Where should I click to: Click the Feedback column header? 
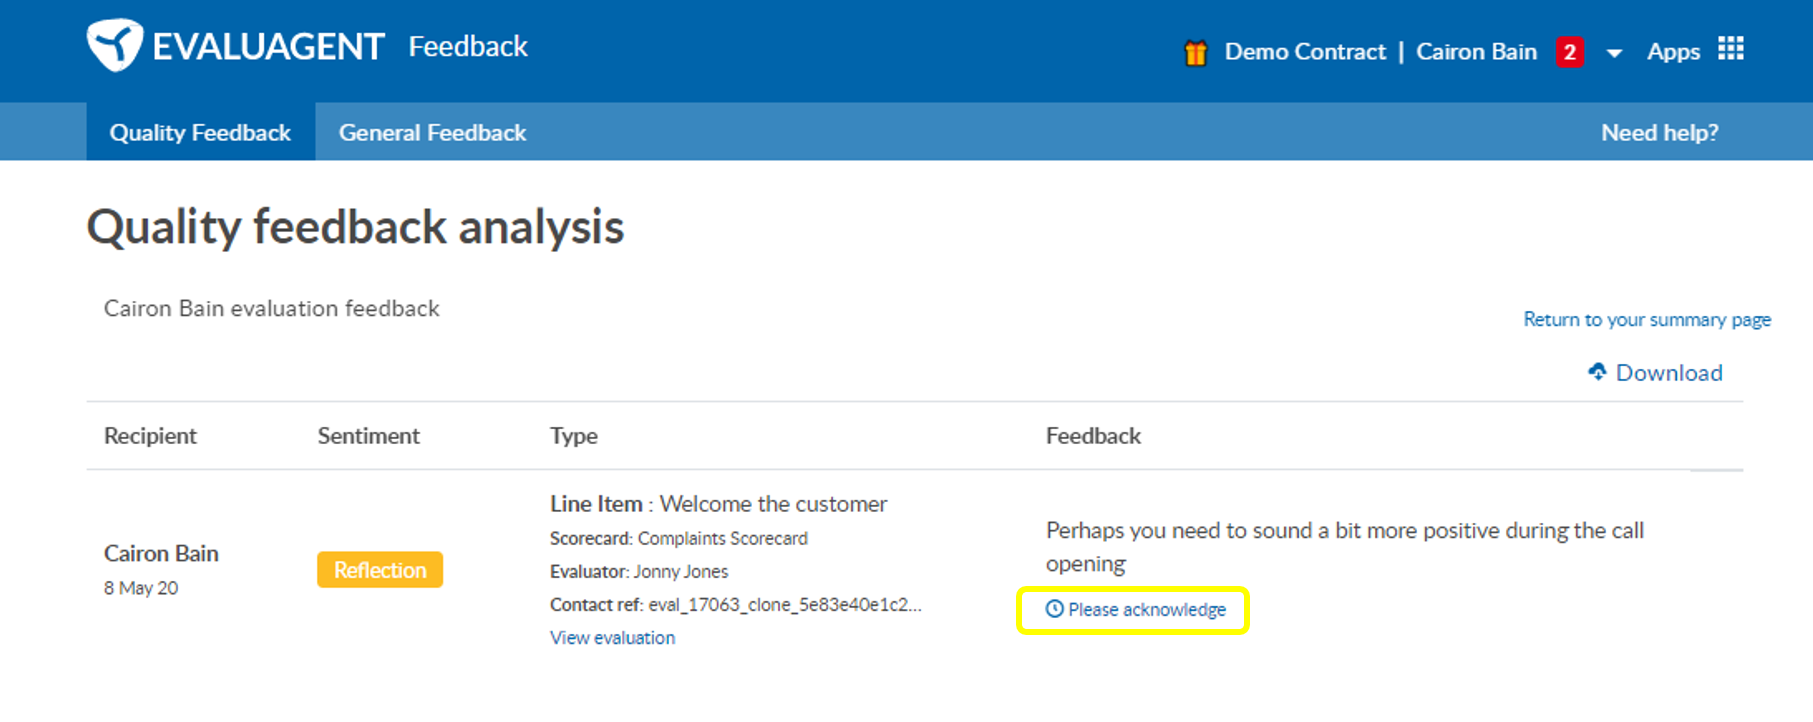click(1093, 435)
